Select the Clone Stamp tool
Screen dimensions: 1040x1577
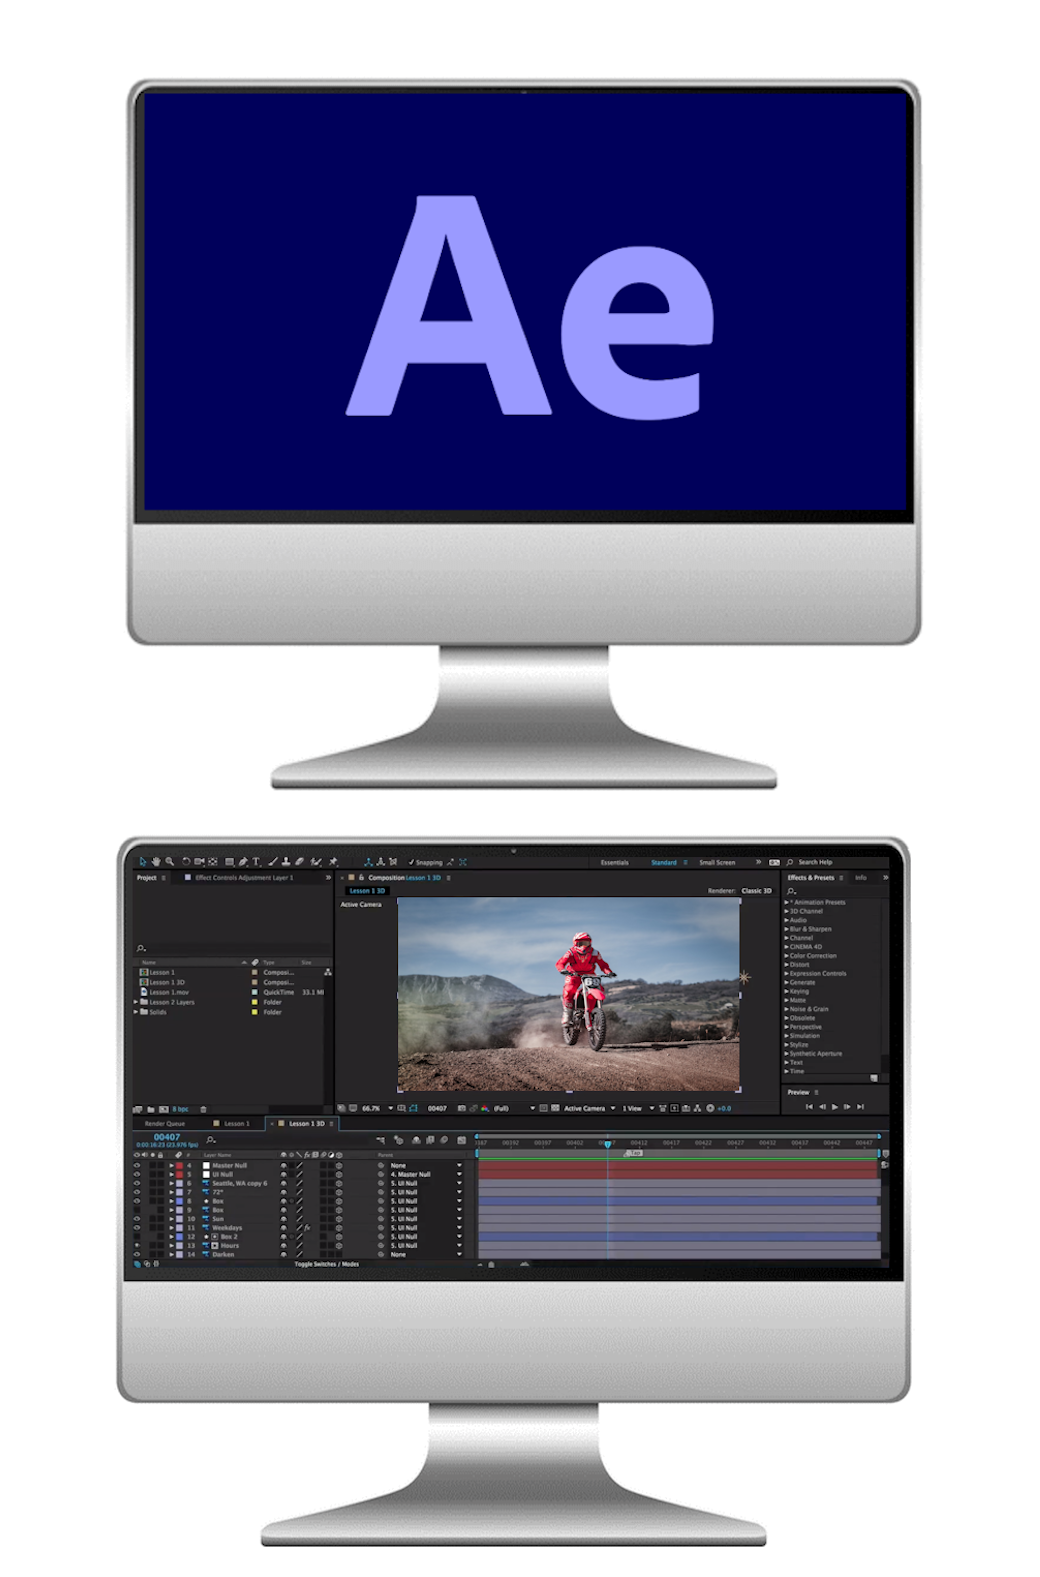(285, 862)
